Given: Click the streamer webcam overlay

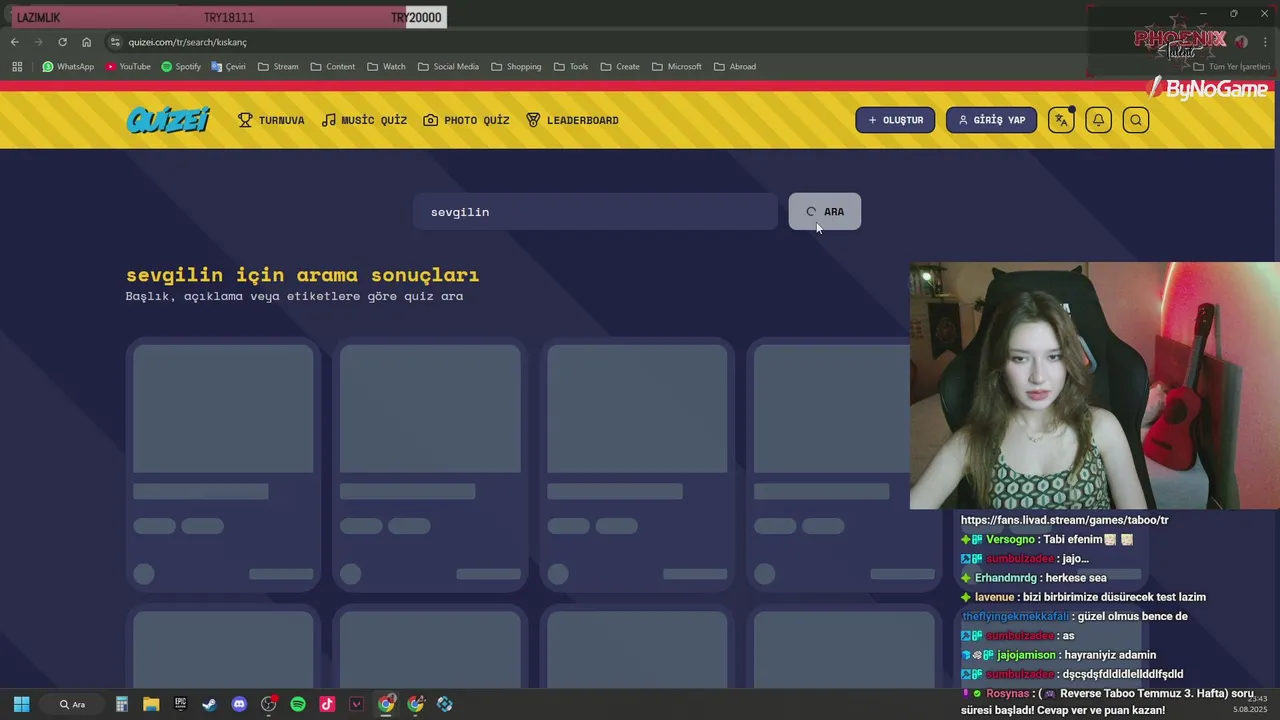Looking at the screenshot, I should [1094, 386].
